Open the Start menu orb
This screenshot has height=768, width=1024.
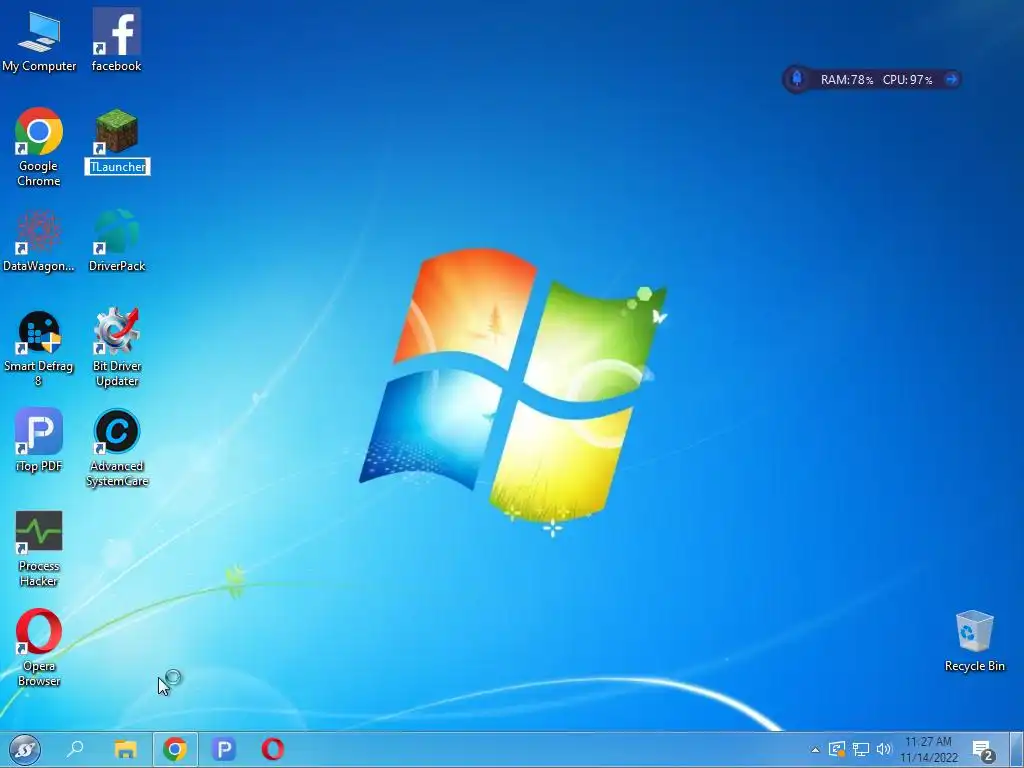pos(25,749)
